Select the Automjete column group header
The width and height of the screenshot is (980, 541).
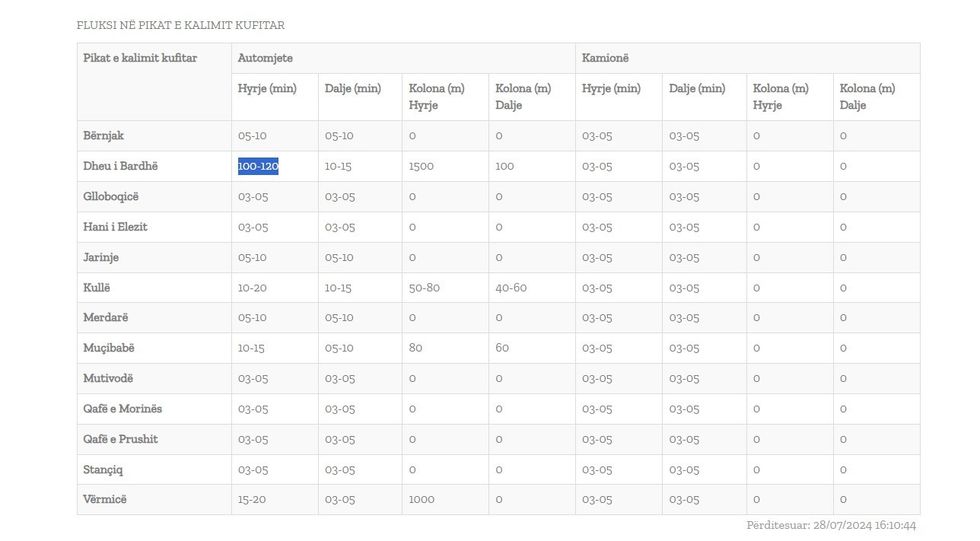click(x=265, y=58)
